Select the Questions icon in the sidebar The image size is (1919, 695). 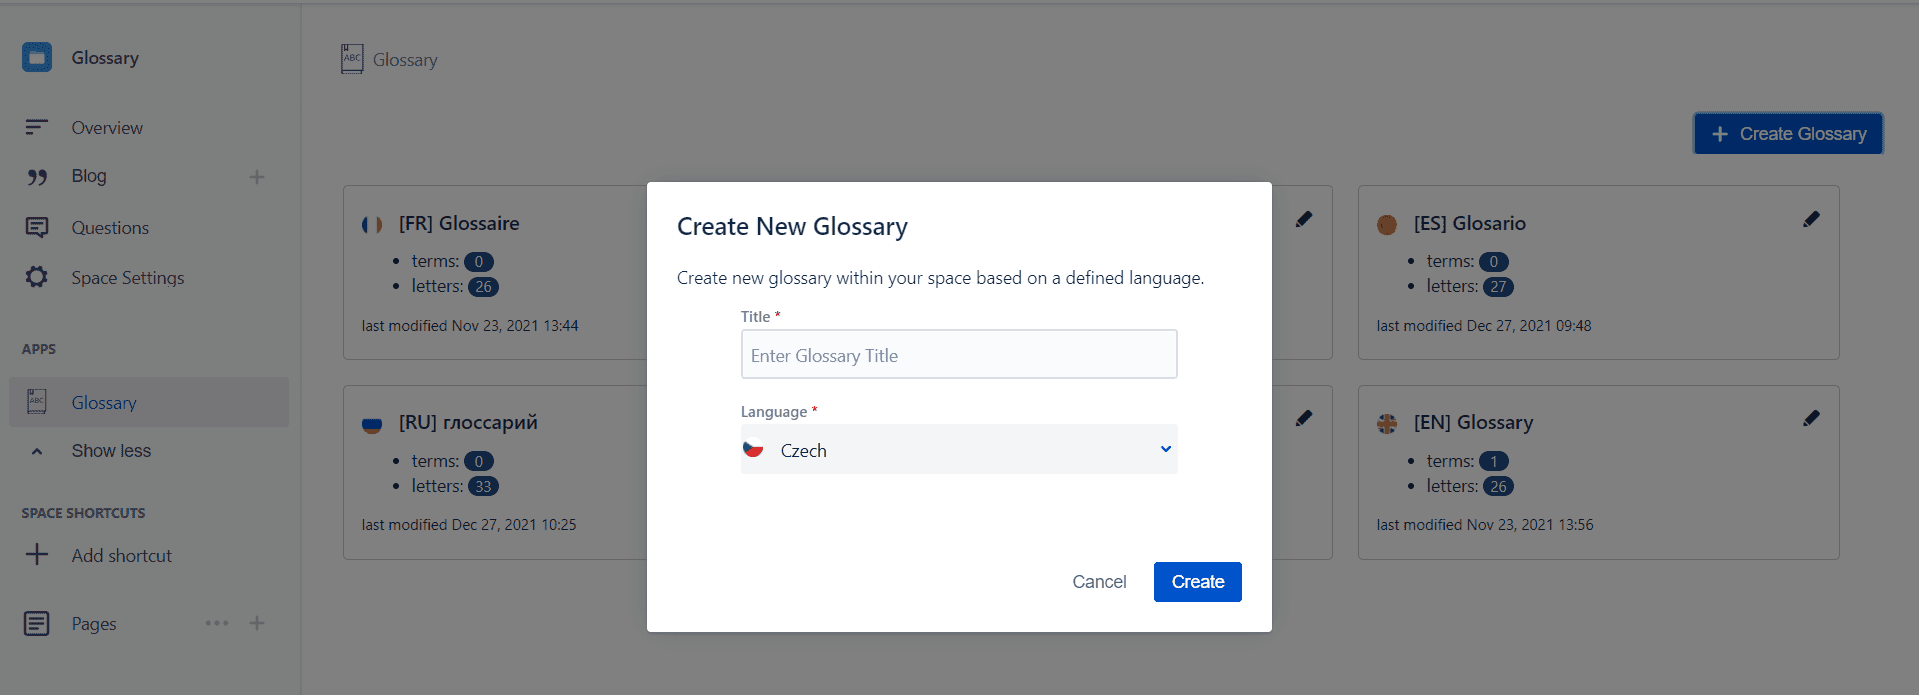(x=37, y=227)
